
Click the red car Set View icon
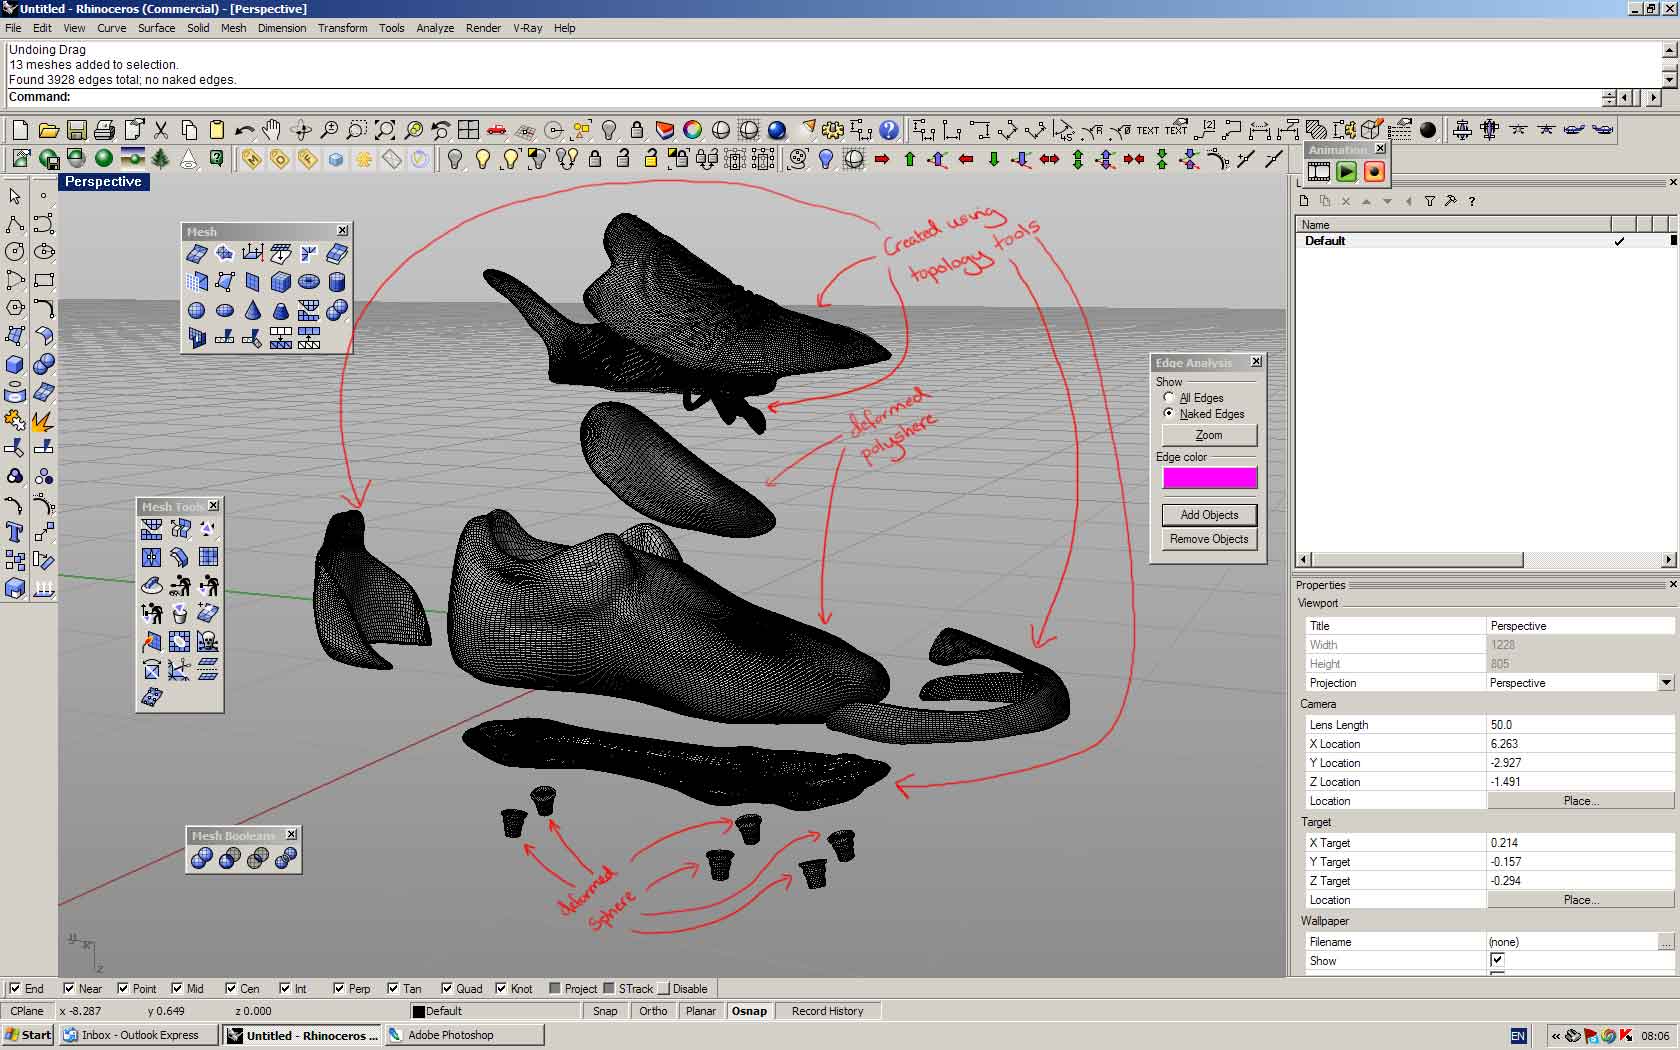tap(497, 130)
